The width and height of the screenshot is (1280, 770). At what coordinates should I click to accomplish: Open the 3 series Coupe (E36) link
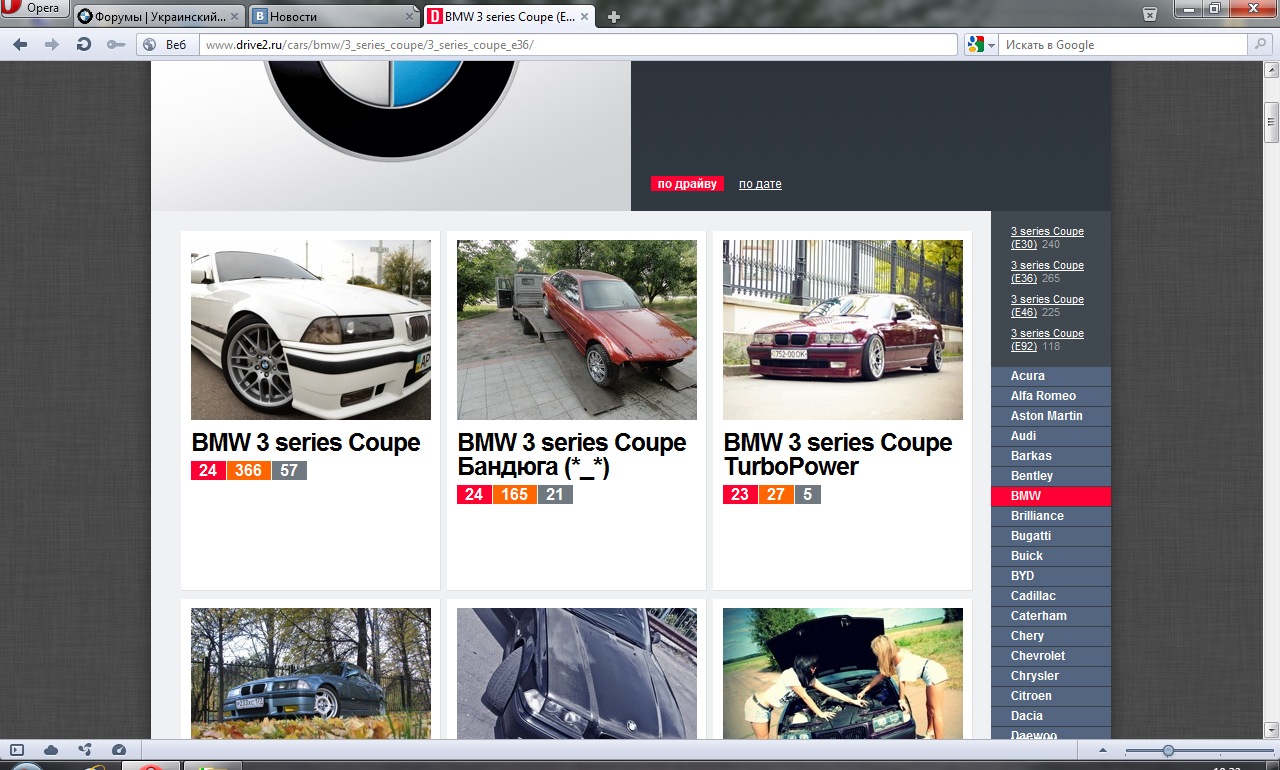pyautogui.click(x=1047, y=272)
